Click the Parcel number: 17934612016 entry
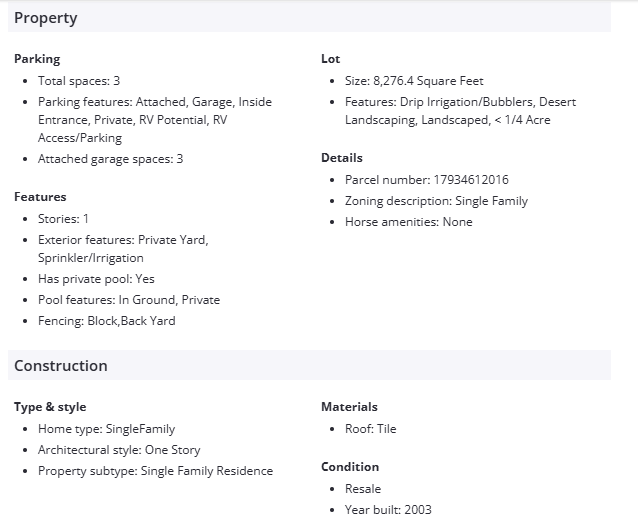Screen dimensions: 638x525 click(x=427, y=180)
